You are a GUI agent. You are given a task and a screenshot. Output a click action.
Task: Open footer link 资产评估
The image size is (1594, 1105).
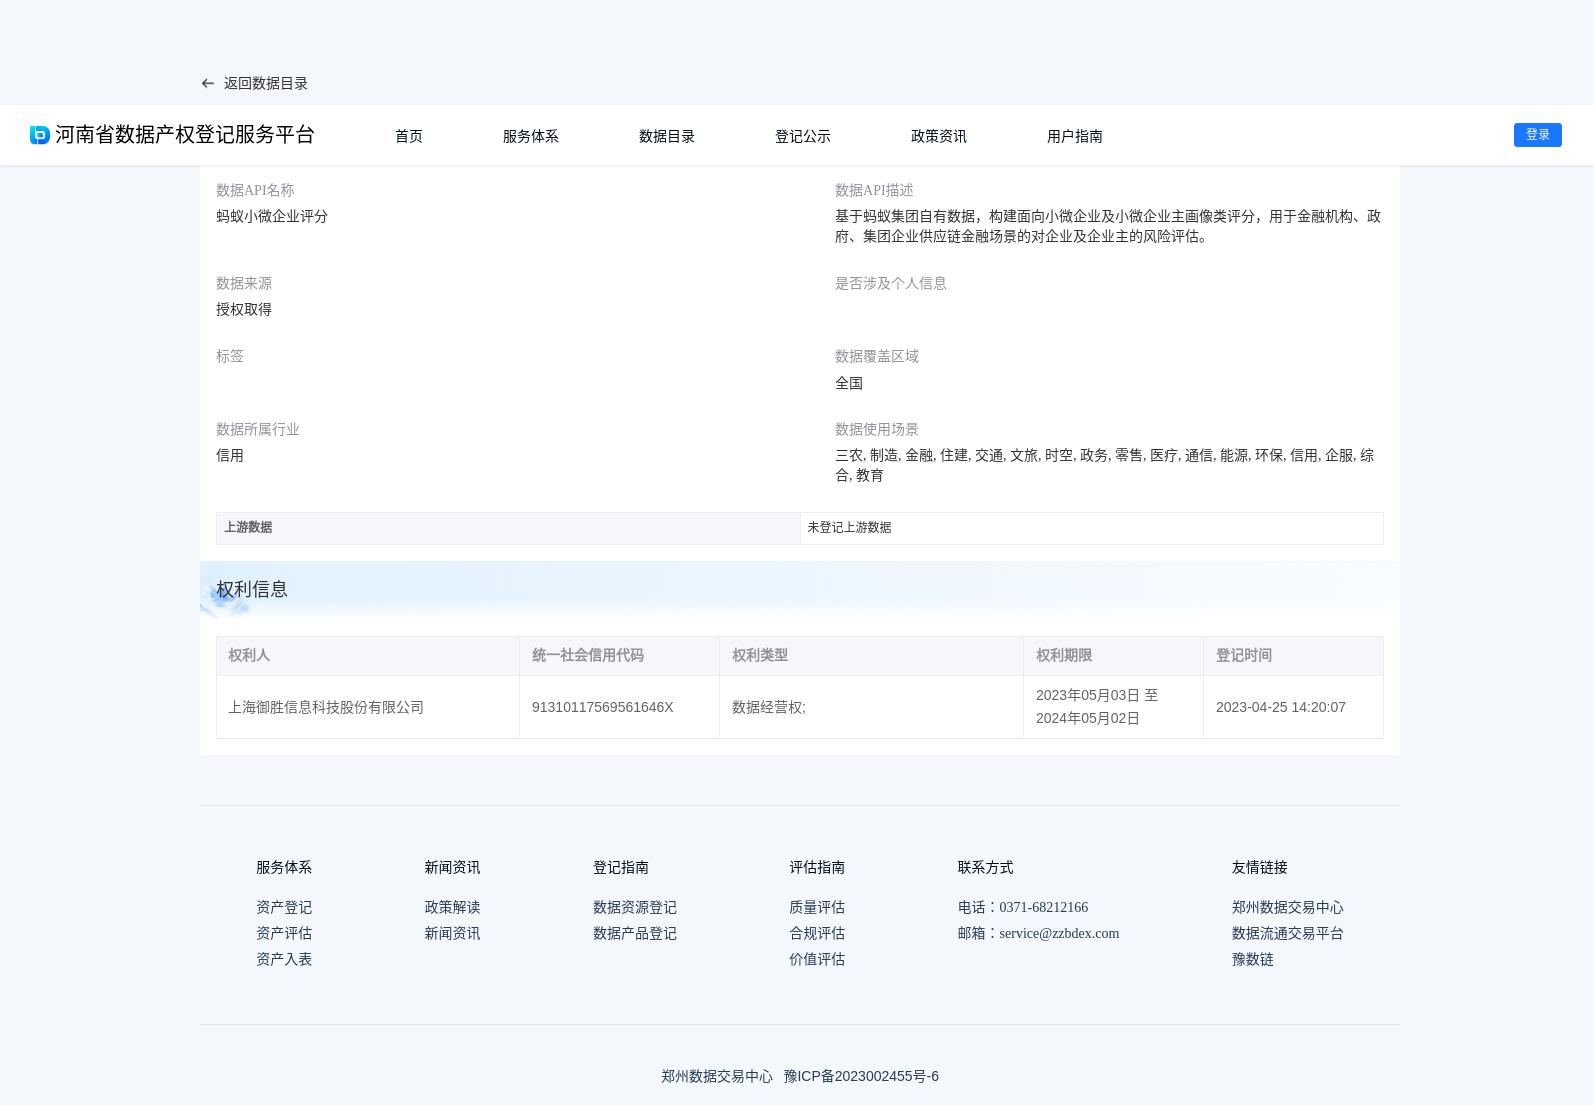(284, 933)
